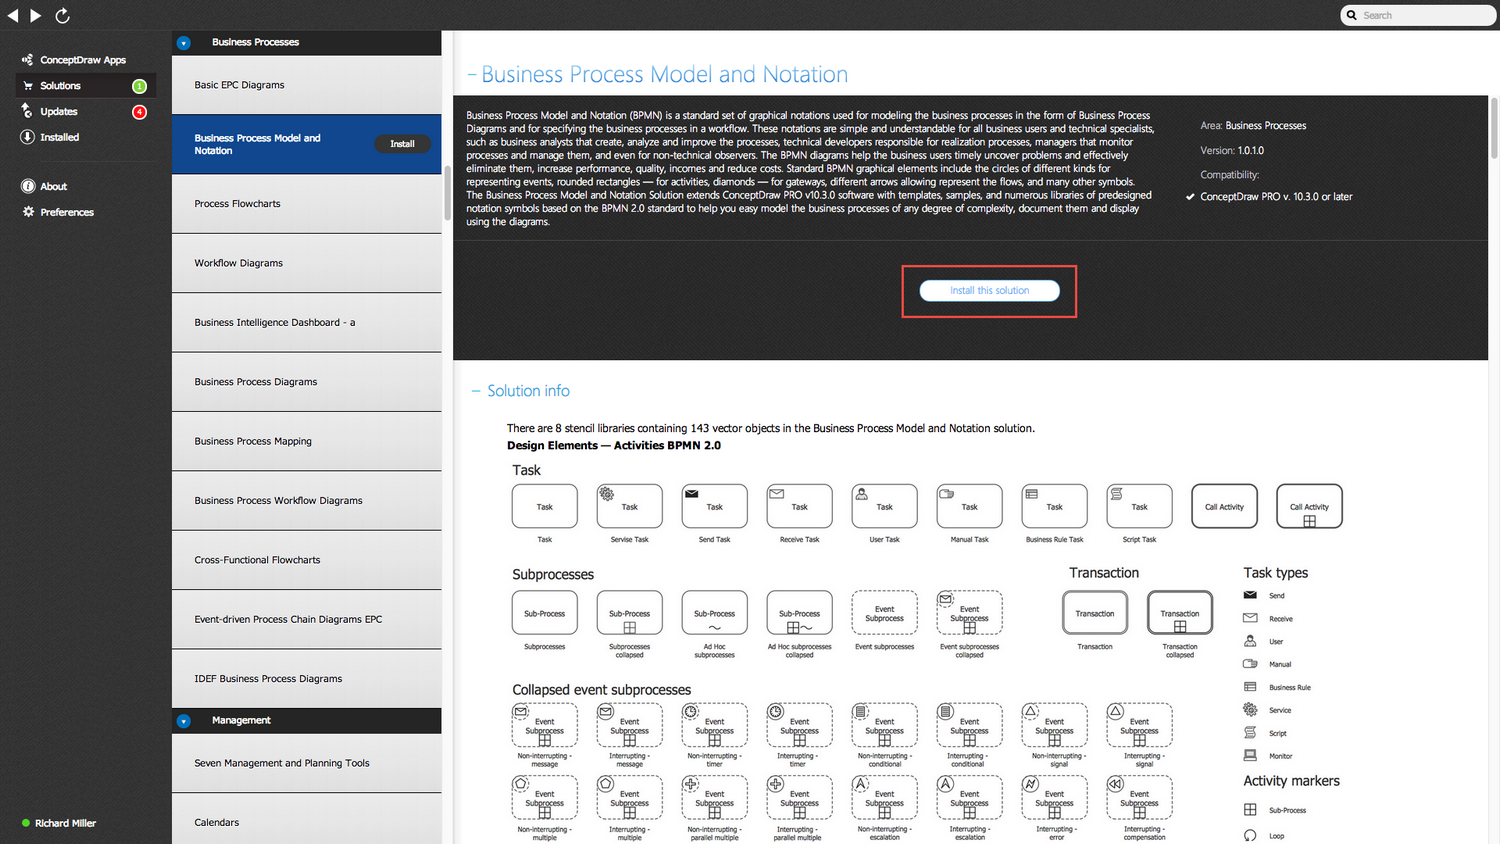Open ConceptDraw Apps in the sidebar

(x=82, y=60)
